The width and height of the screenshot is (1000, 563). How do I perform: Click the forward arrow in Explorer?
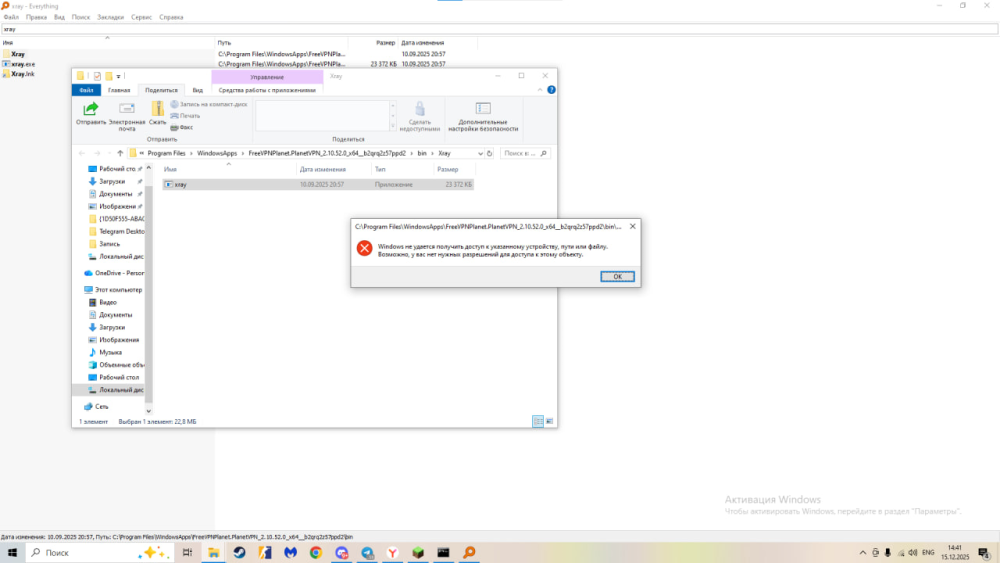(x=97, y=154)
